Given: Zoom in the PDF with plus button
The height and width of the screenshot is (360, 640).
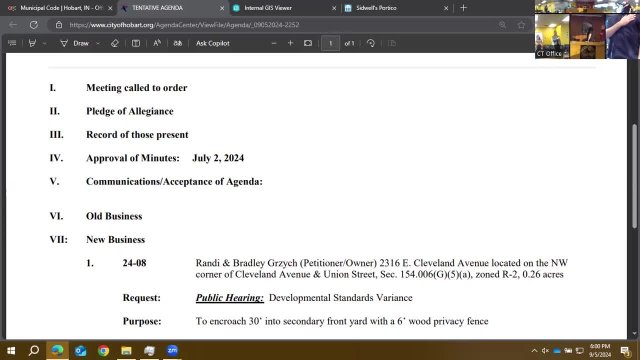Looking at the screenshot, I should (290, 43).
